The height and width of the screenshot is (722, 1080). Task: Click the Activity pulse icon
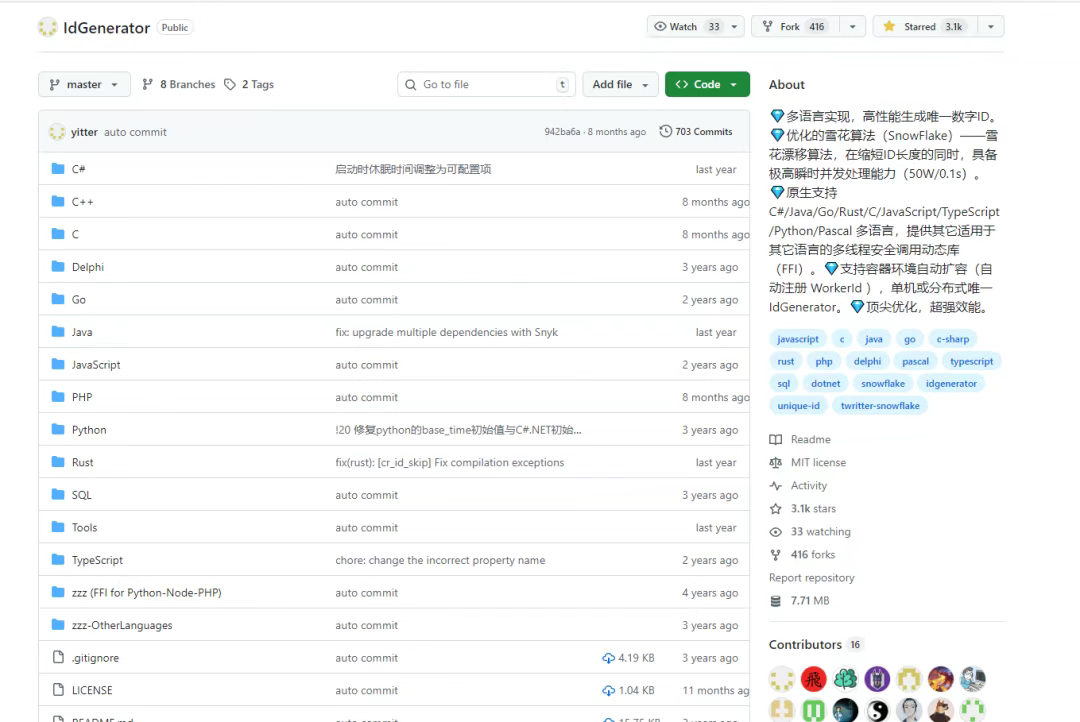coord(776,486)
